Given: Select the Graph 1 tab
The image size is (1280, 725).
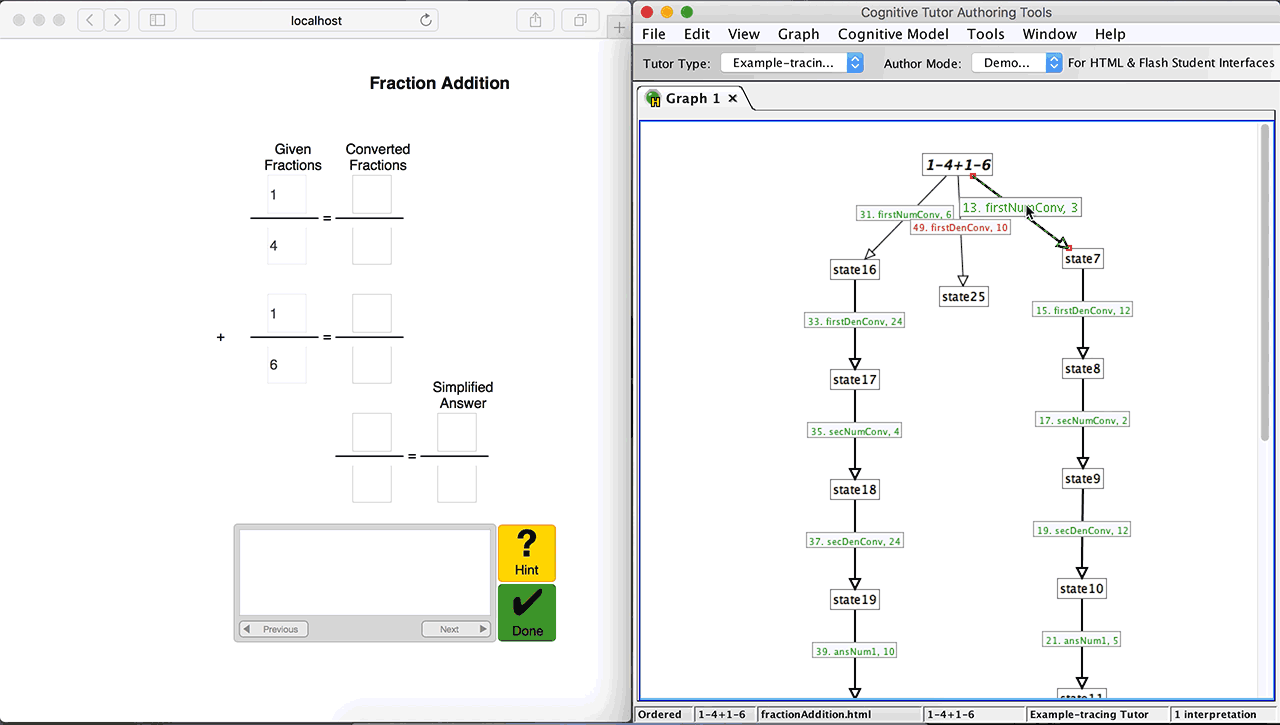Looking at the screenshot, I should [x=693, y=98].
